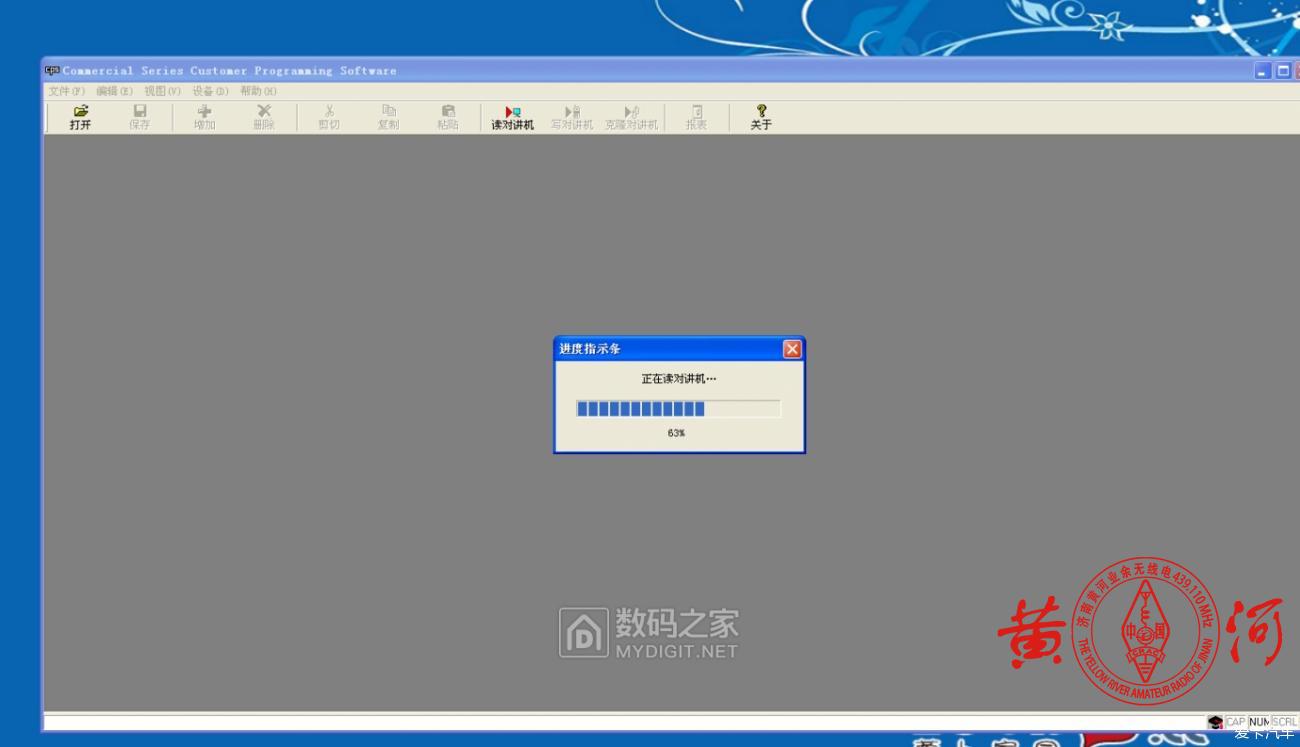
Task: Paste data with the 粘贴 icon
Action: coord(448,117)
